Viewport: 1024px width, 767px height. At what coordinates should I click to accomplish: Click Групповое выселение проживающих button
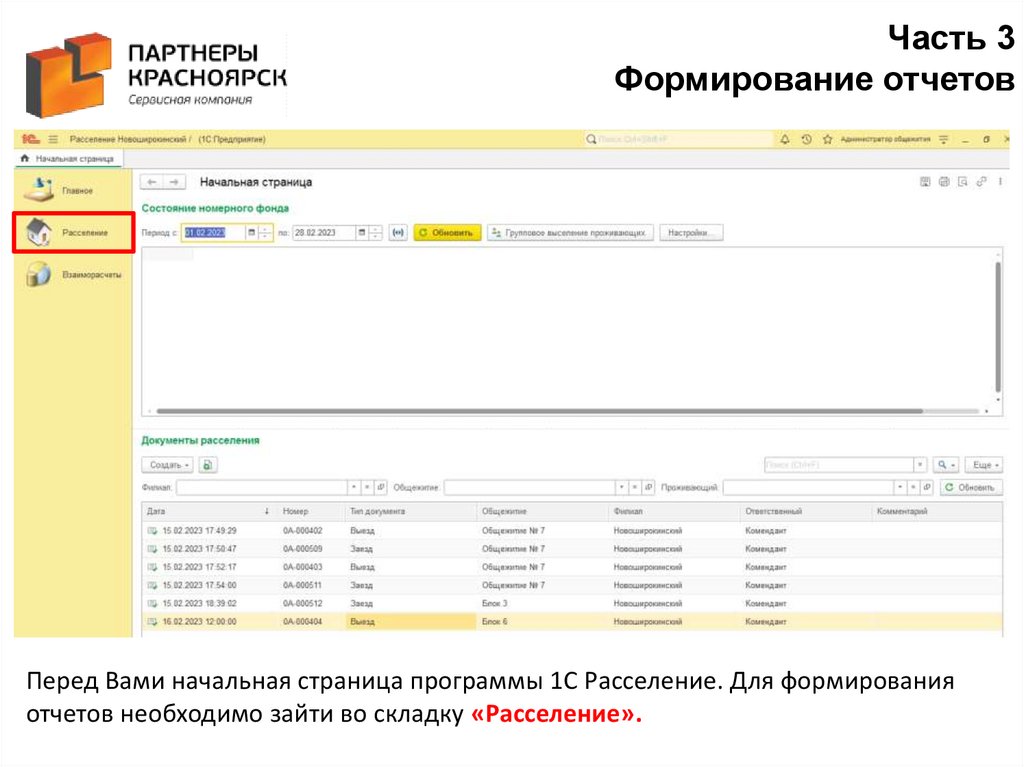[x=570, y=233]
